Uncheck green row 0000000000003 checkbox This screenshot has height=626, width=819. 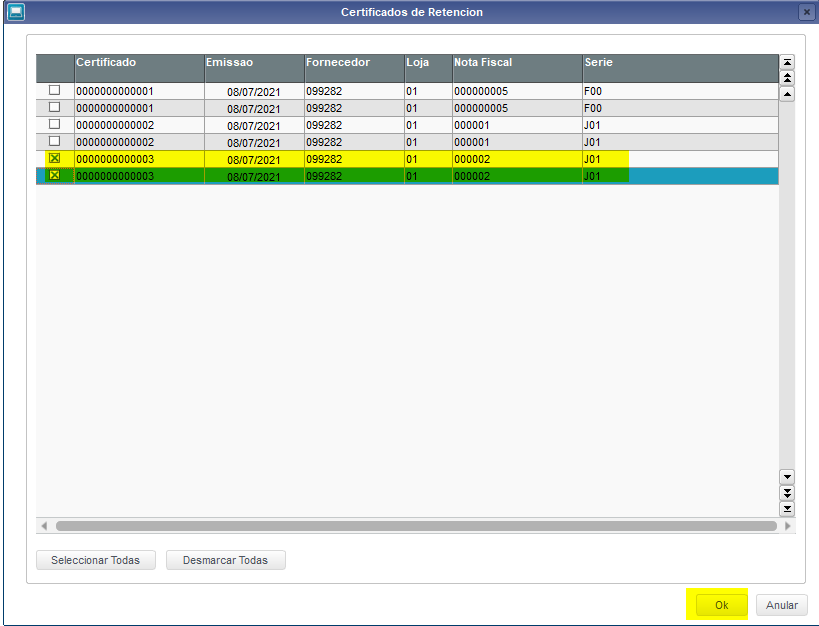point(54,175)
